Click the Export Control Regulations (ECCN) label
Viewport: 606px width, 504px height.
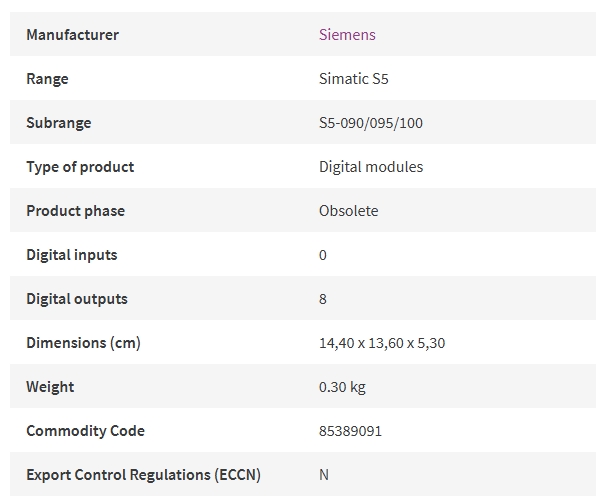click(143, 475)
